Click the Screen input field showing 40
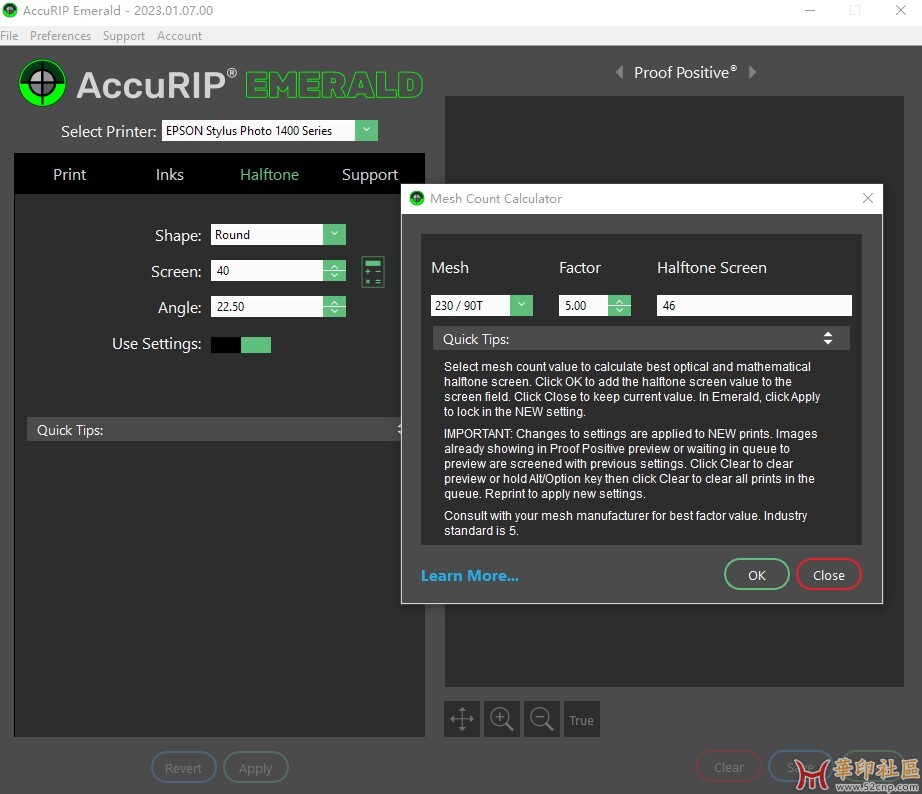The width and height of the screenshot is (922, 794). [267, 271]
